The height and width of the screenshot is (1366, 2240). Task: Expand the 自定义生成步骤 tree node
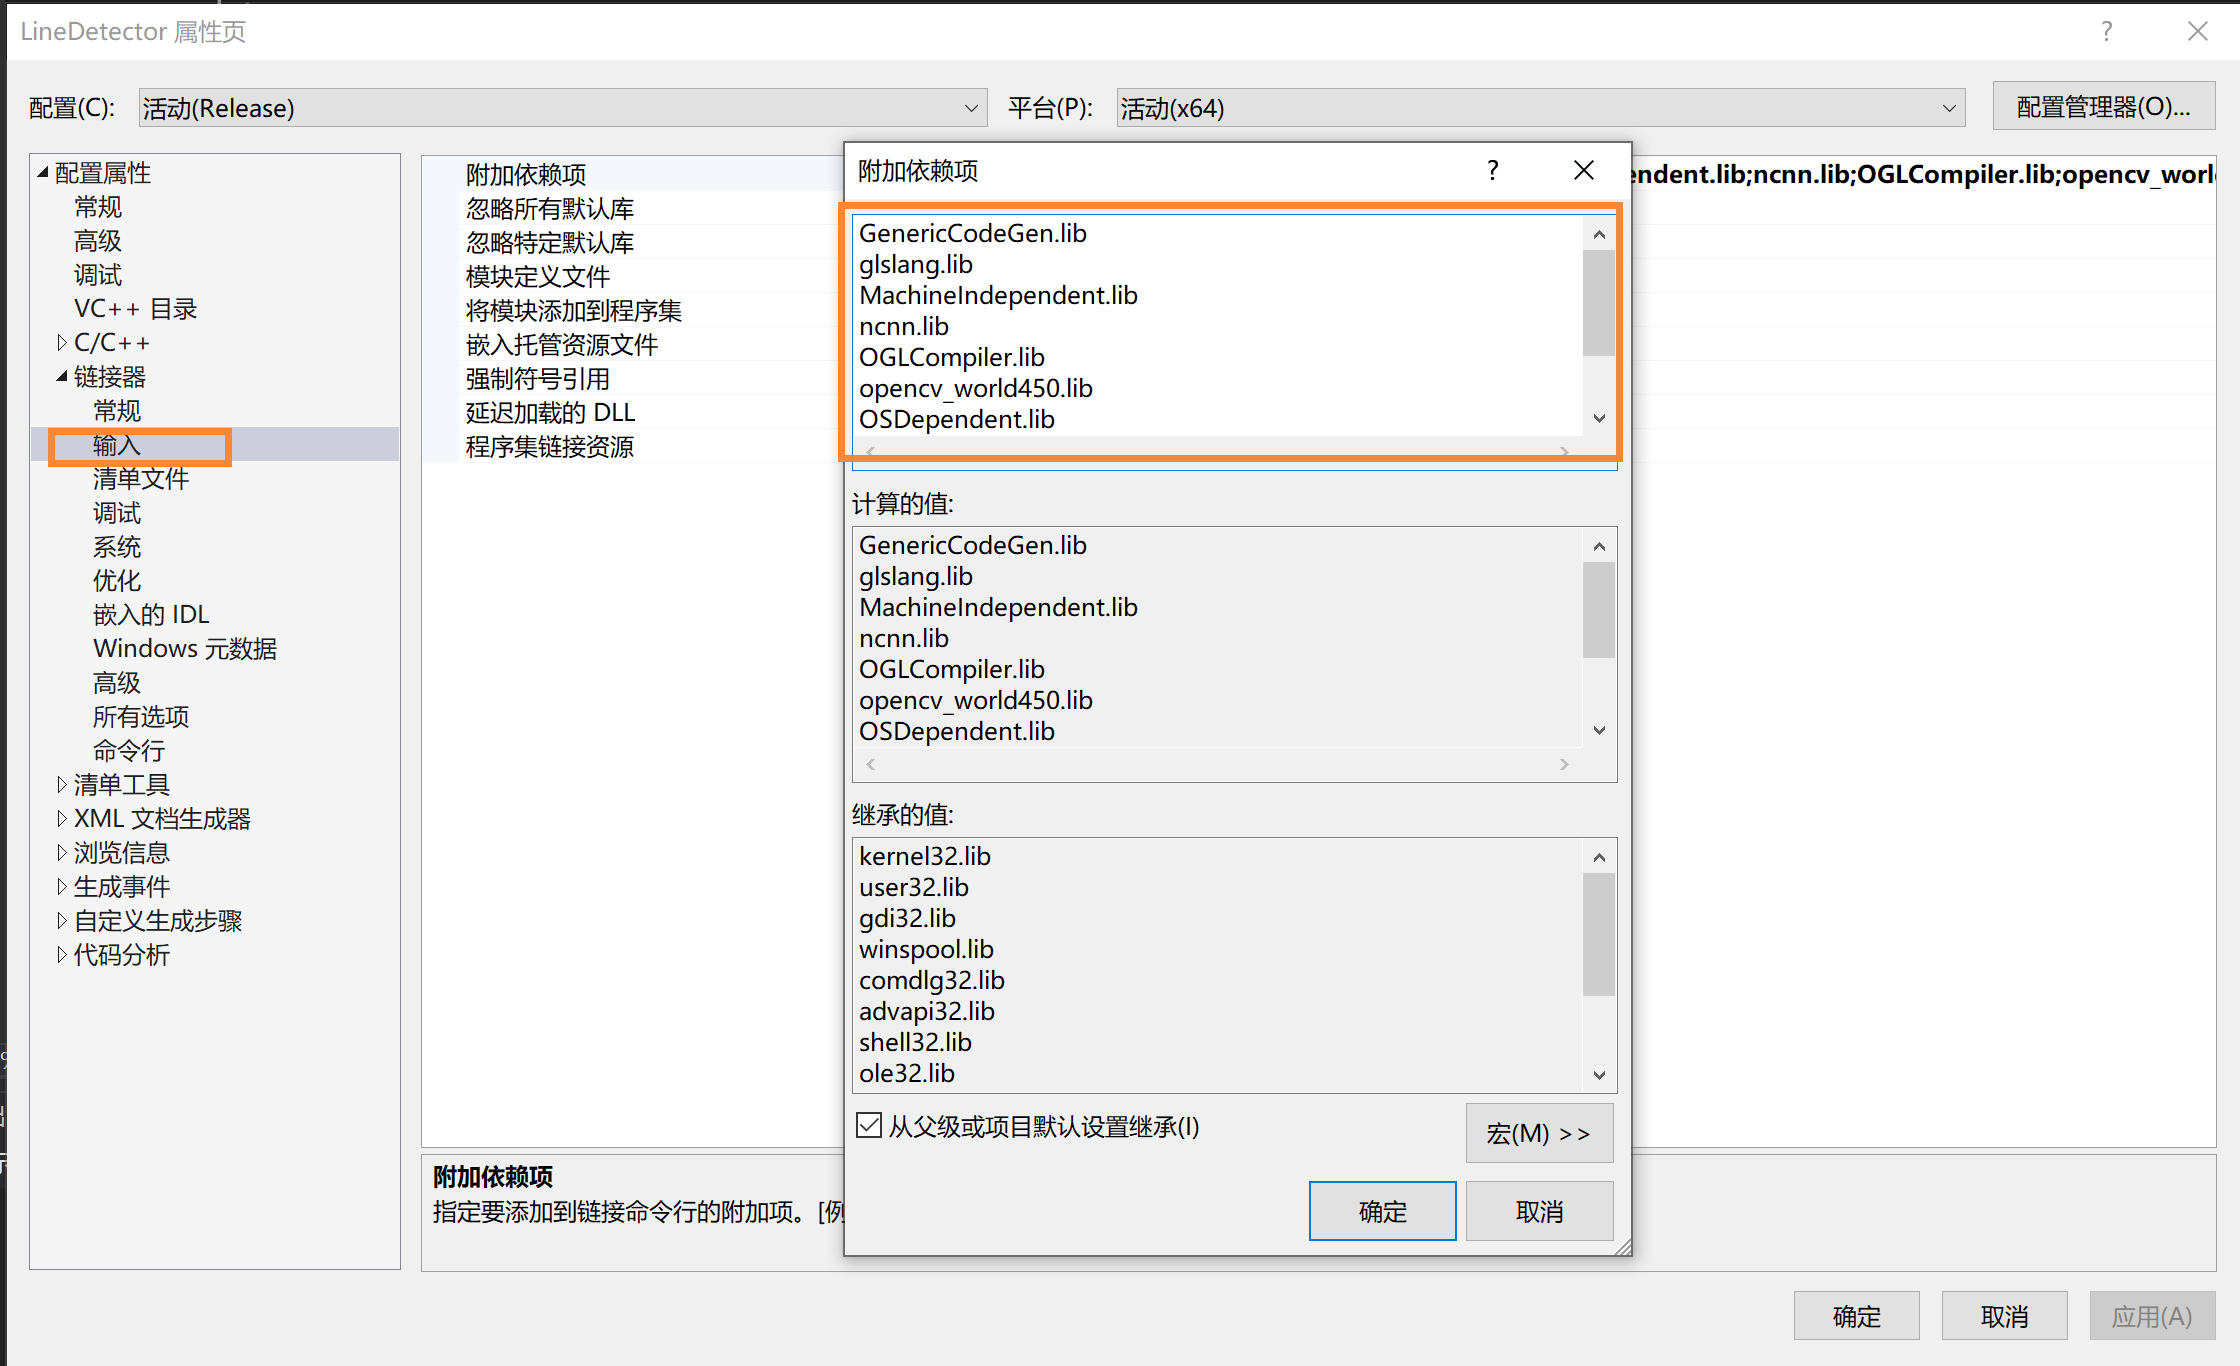62,921
